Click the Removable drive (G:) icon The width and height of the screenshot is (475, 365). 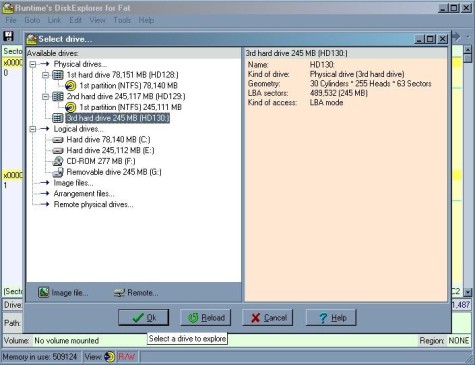coord(58,172)
